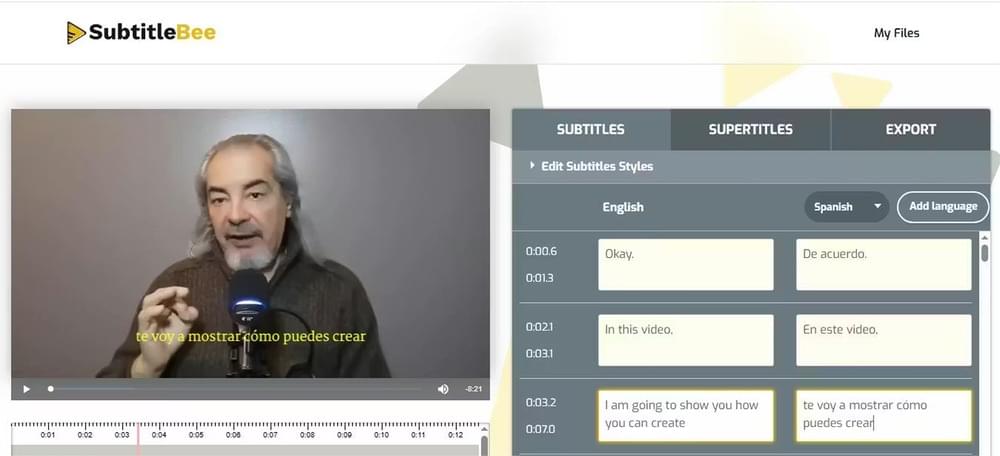Edit the English 'Okay.' subtitle field
This screenshot has height=456, width=1000.
(x=685, y=265)
